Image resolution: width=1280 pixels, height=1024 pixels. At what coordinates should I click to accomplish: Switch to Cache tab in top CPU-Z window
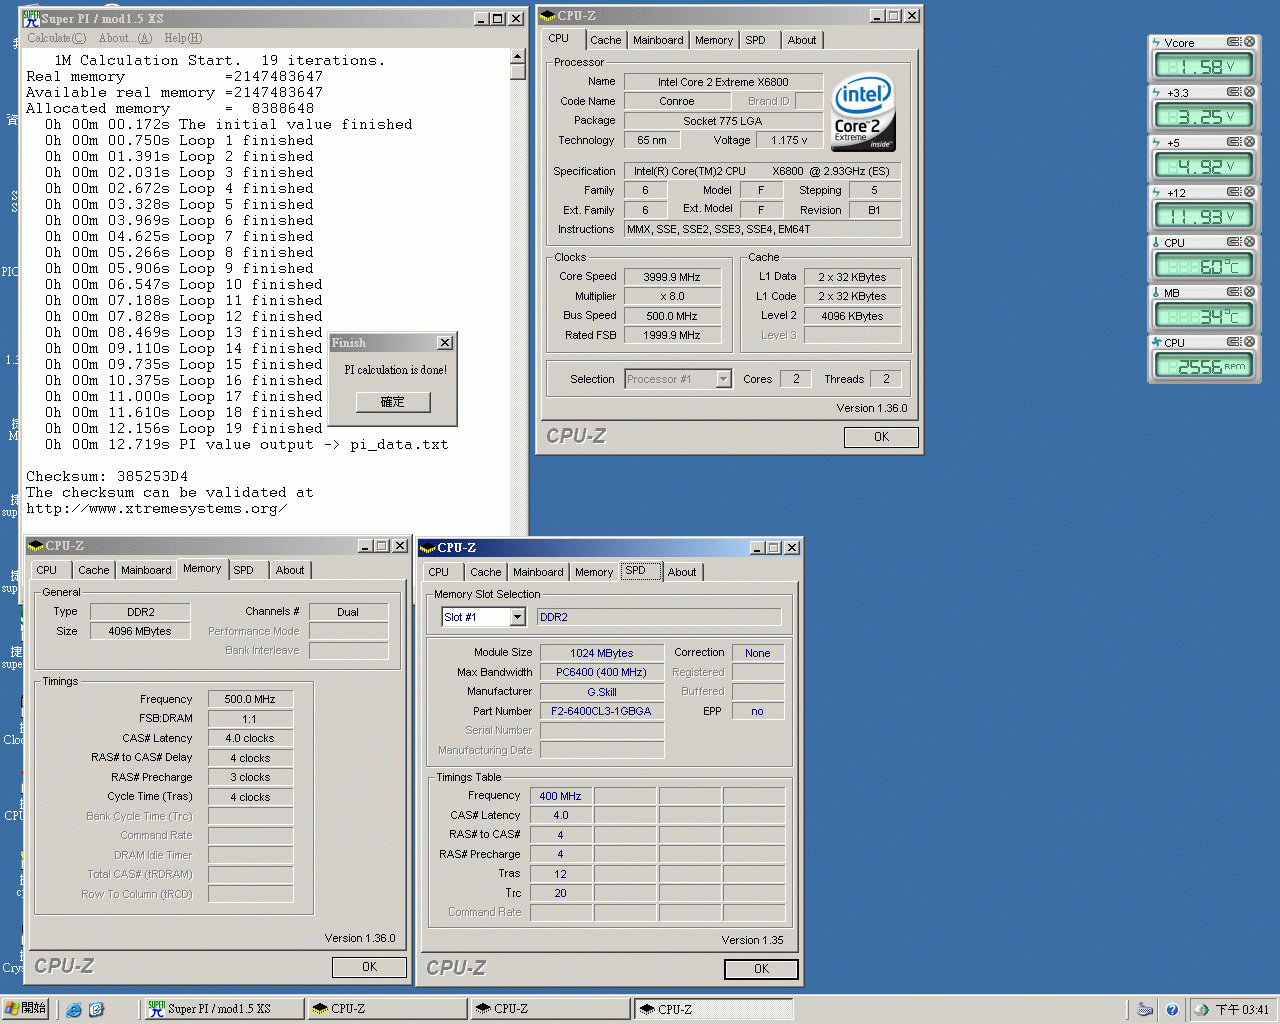pos(605,40)
